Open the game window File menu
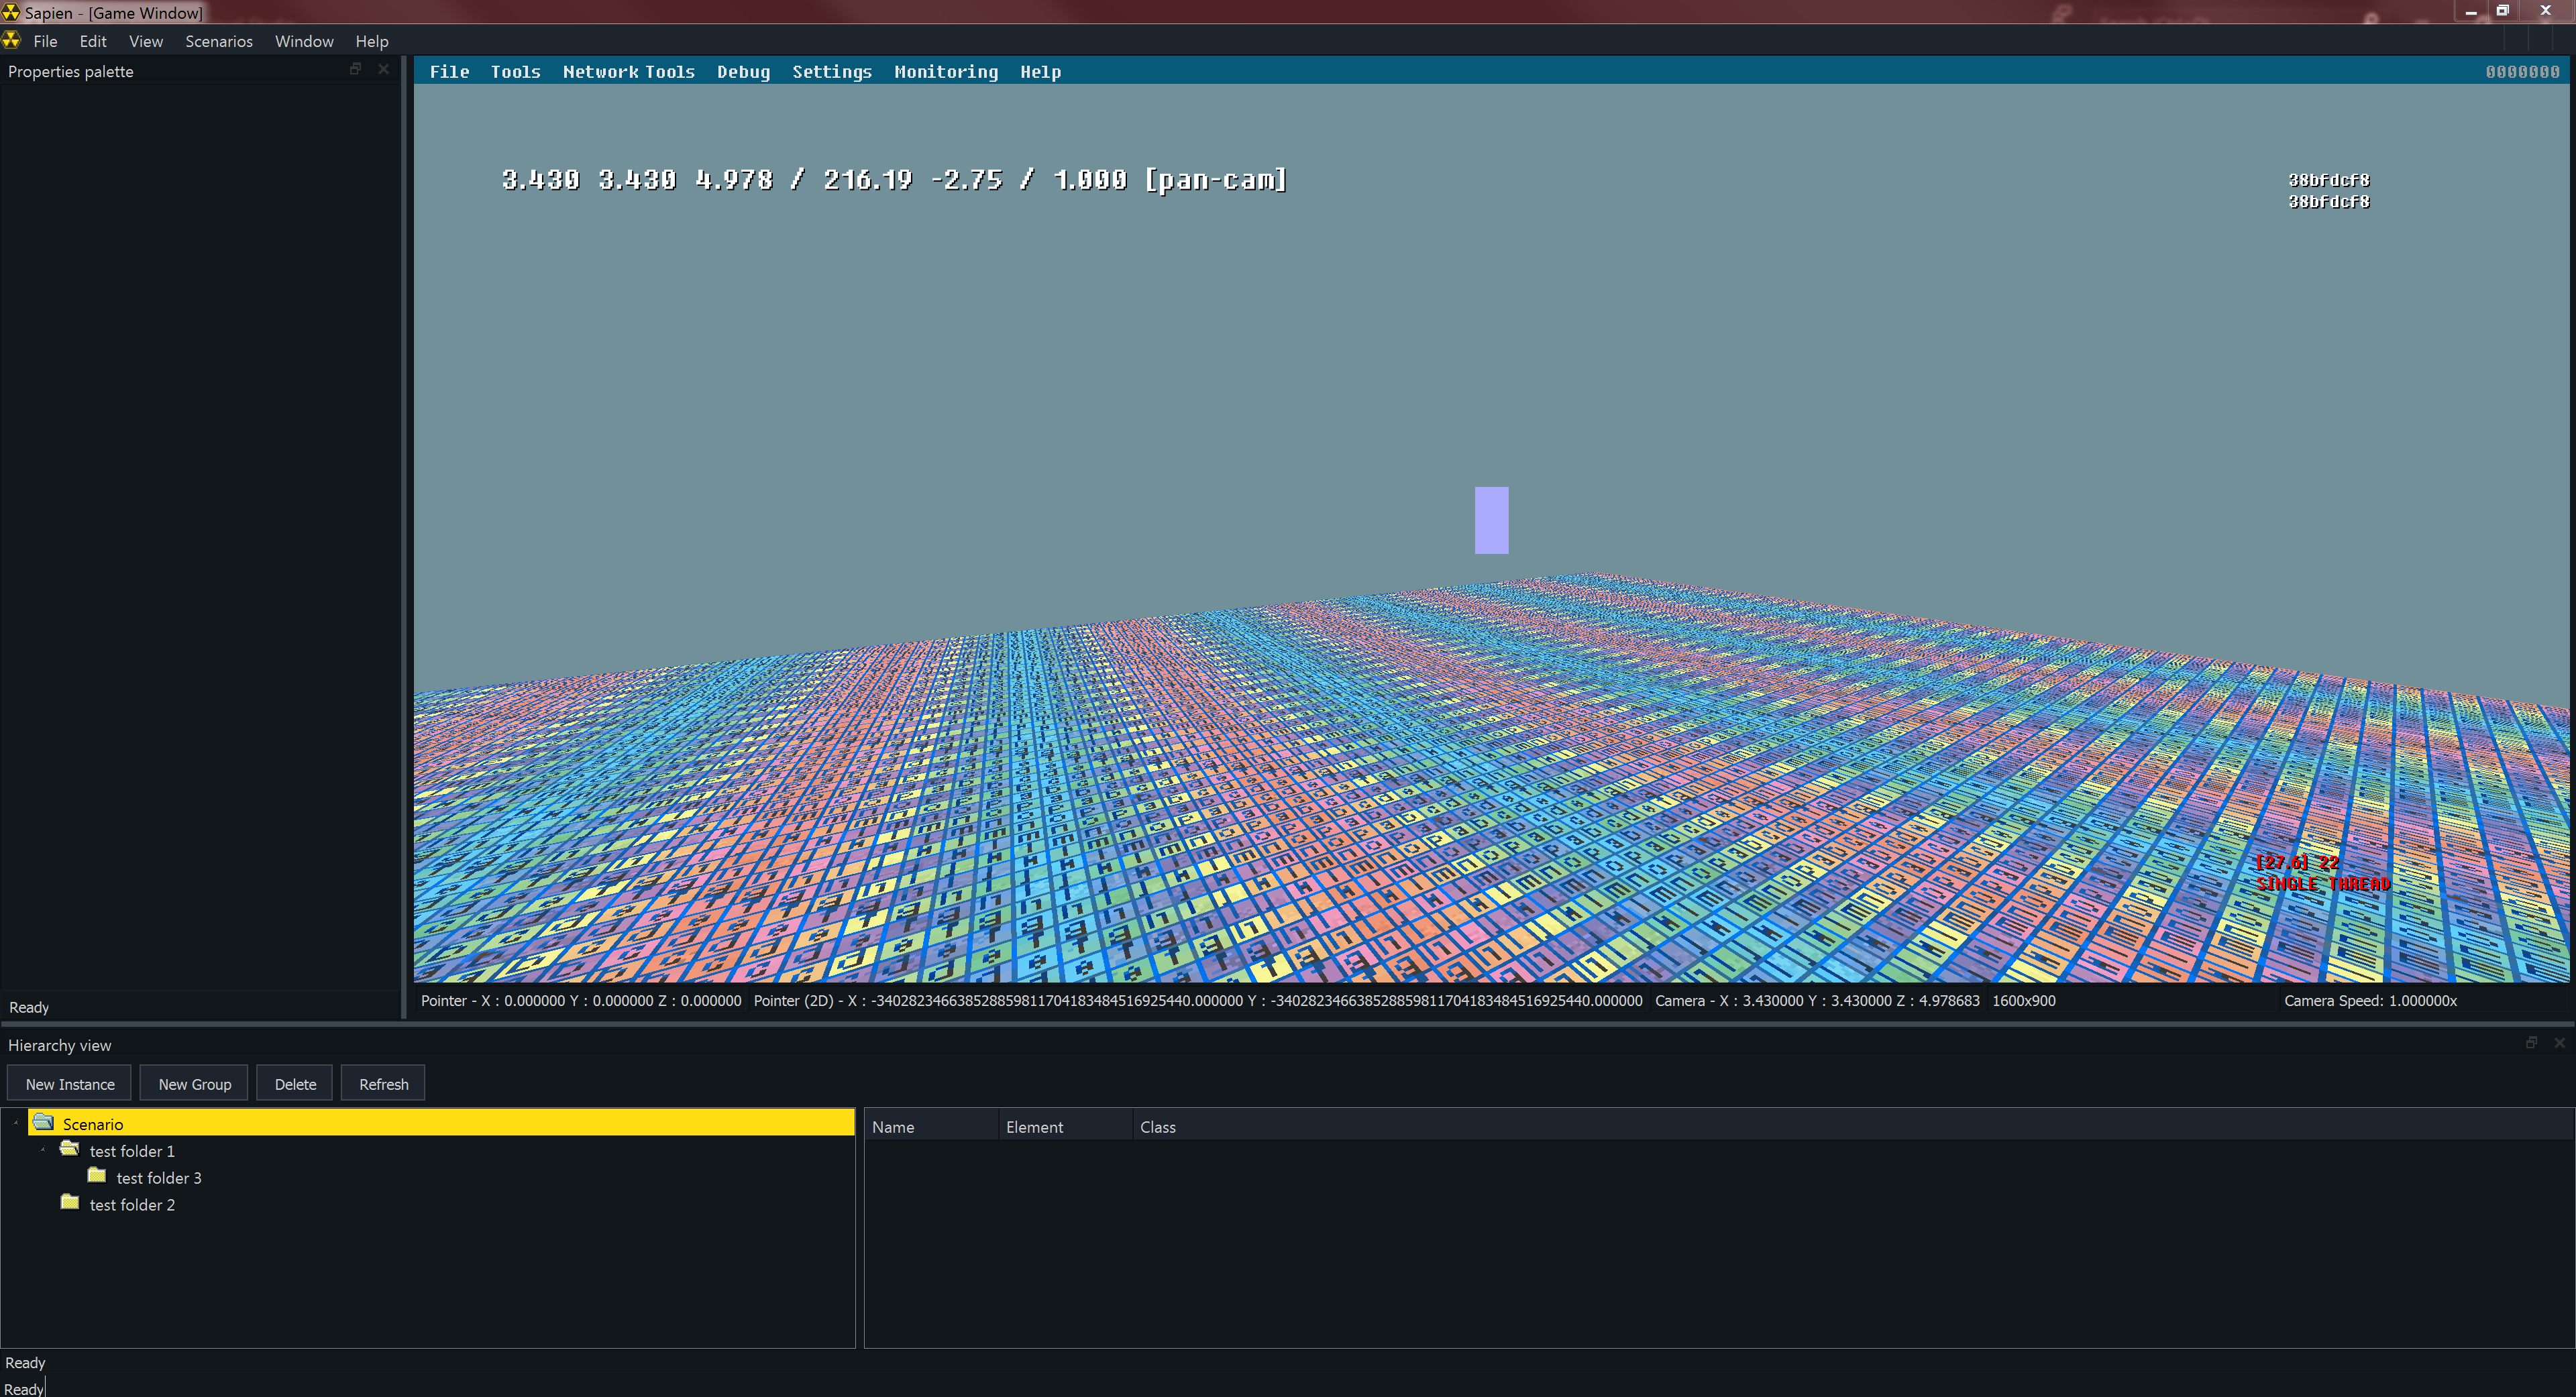Screen dimensions: 2576x1397 (x=449, y=72)
